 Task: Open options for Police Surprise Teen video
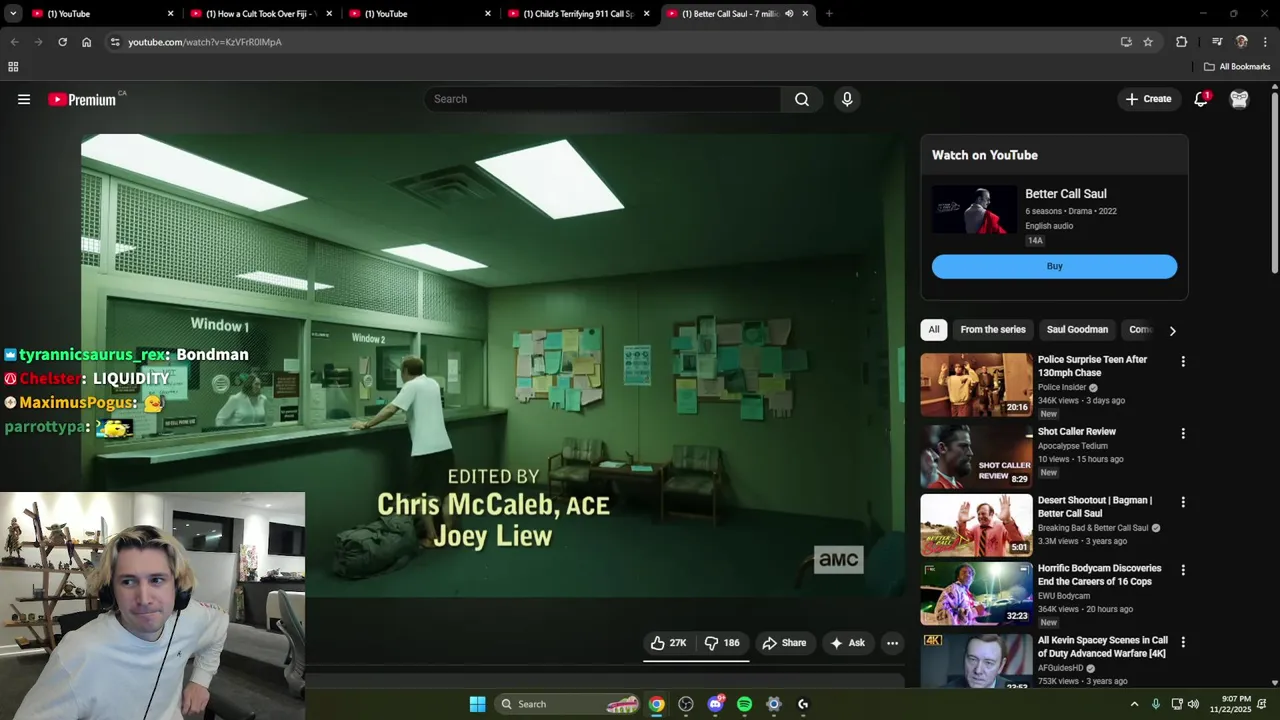click(1183, 361)
